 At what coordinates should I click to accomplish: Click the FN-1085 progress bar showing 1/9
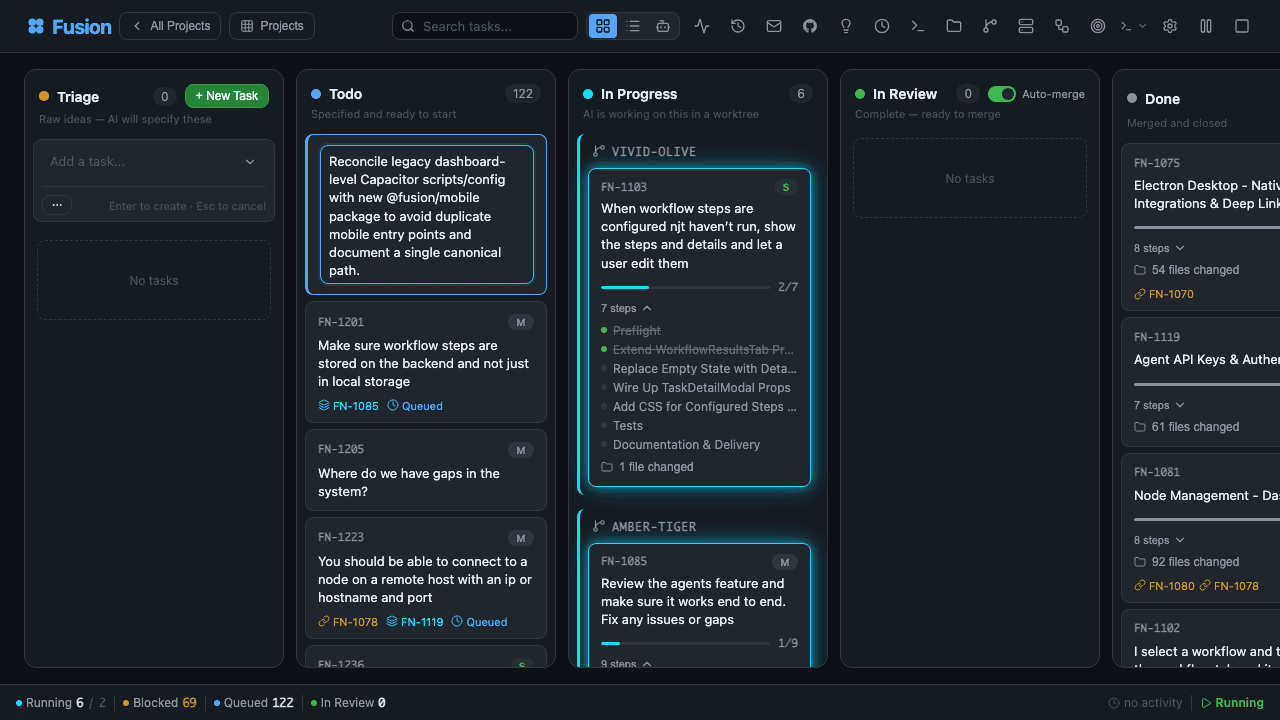click(x=685, y=643)
